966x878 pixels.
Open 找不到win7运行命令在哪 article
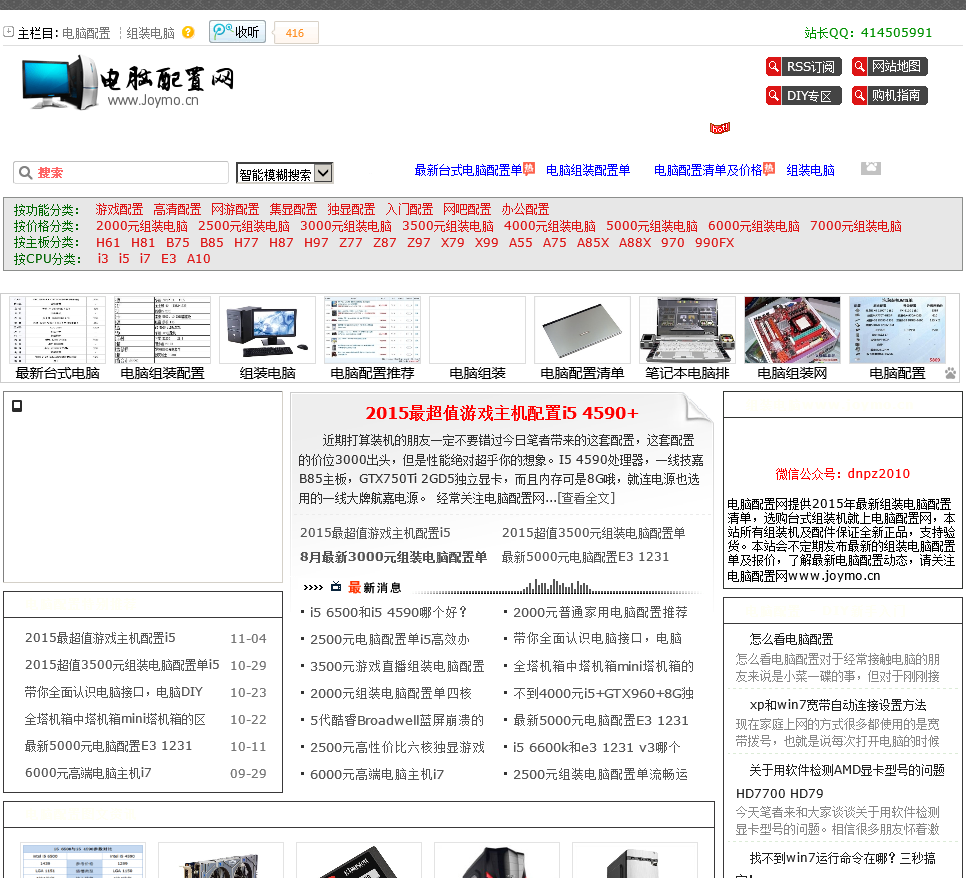842,858
